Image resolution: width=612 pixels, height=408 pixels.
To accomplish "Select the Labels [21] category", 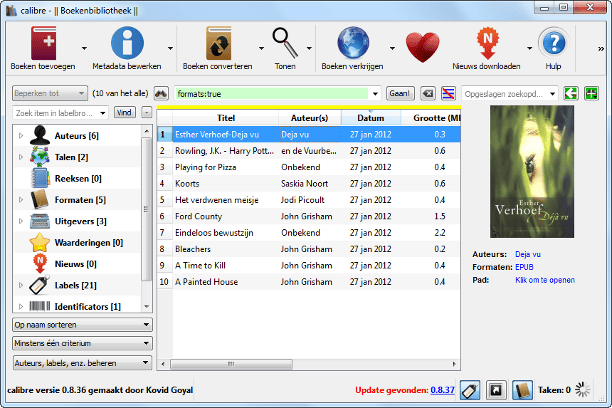I will click(x=75, y=285).
